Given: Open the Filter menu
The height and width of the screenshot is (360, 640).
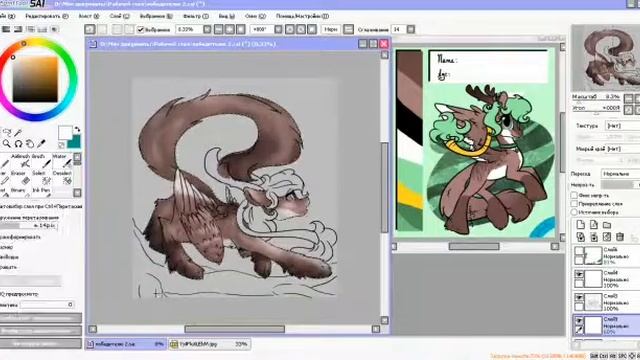Looking at the screenshot, I should pos(196,16).
